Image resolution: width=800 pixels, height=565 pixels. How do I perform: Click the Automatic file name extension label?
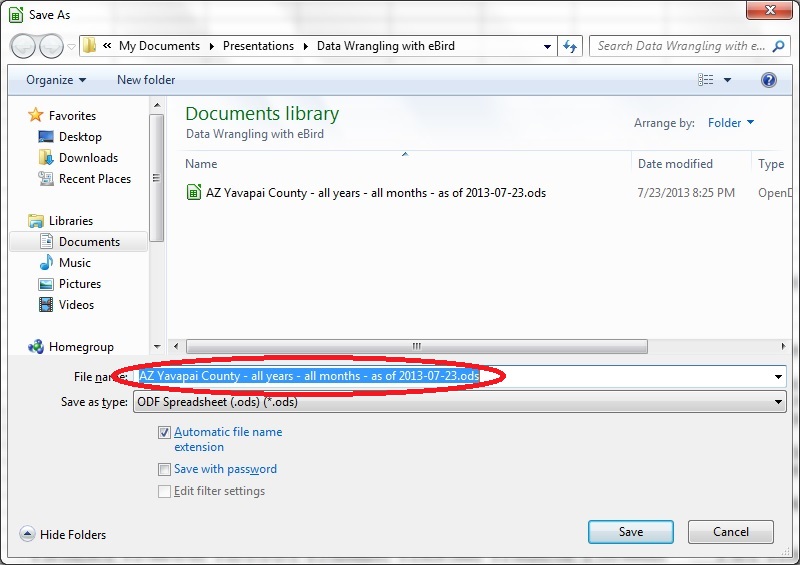[228, 439]
